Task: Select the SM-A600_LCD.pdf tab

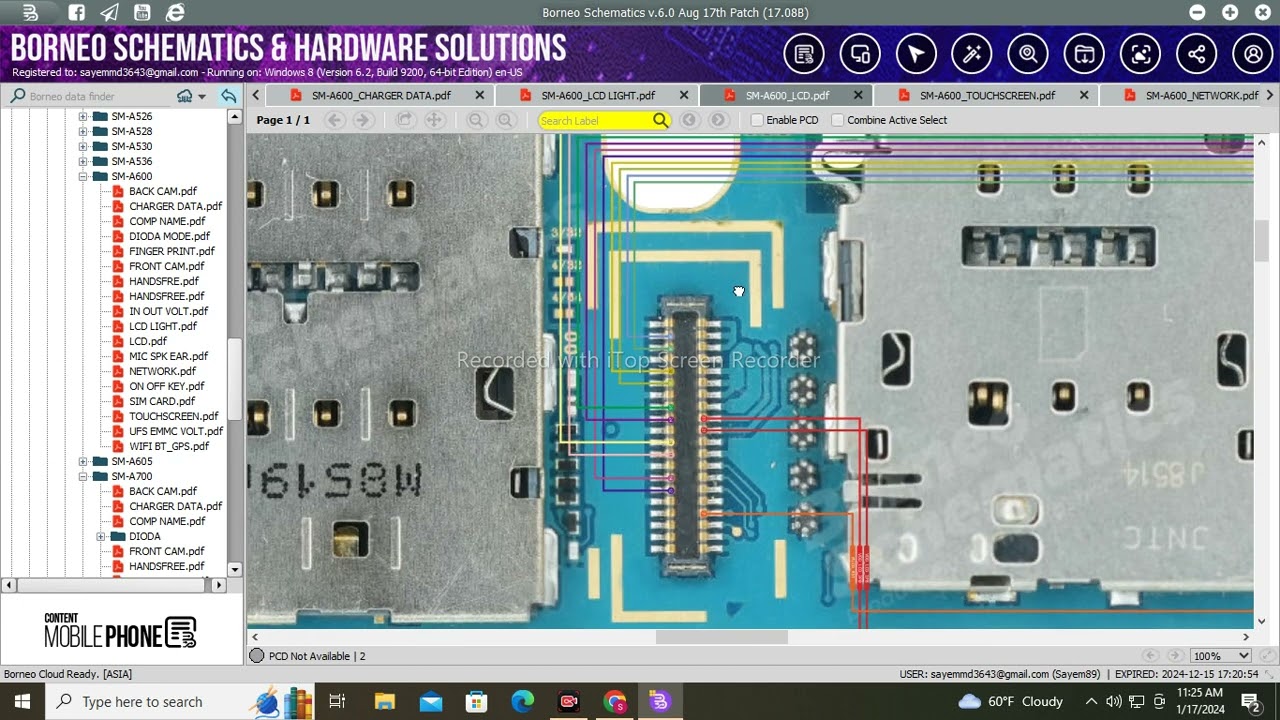Action: pyautogui.click(x=787, y=96)
